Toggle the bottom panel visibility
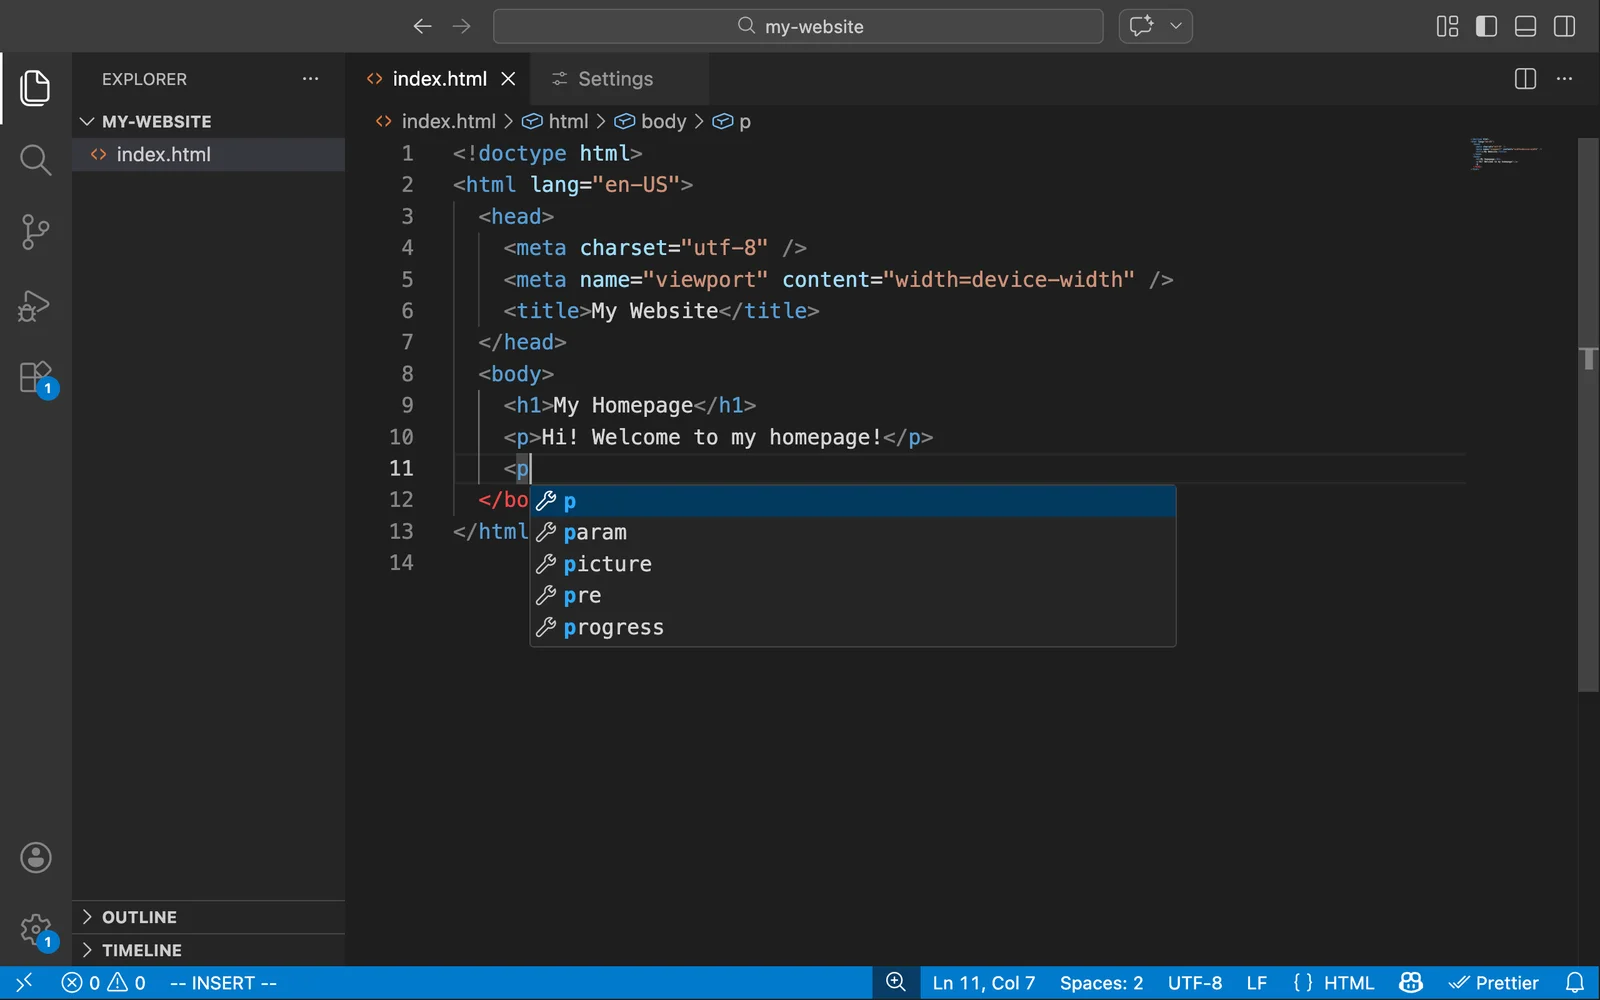1600x1000 pixels. click(1525, 26)
